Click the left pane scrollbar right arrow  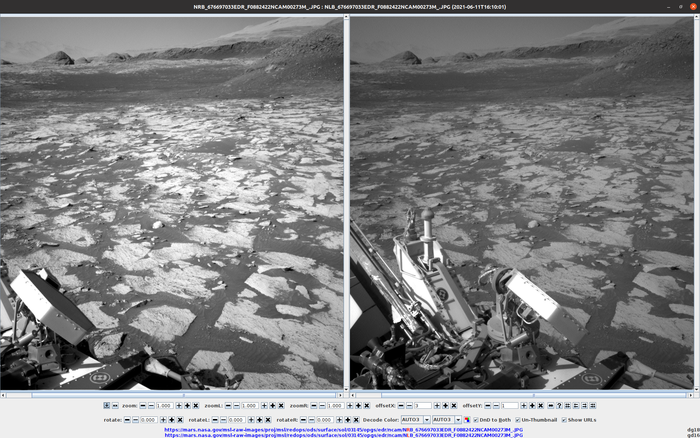click(340, 395)
